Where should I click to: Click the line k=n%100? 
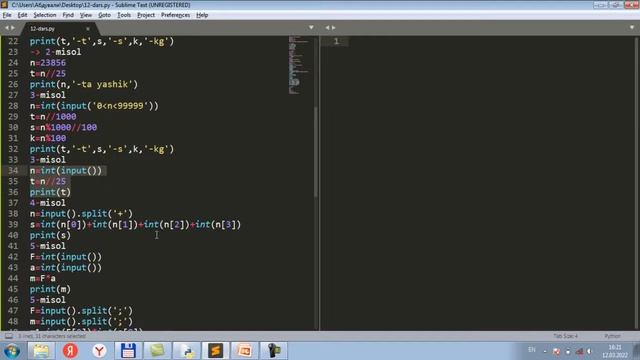click(x=48, y=138)
